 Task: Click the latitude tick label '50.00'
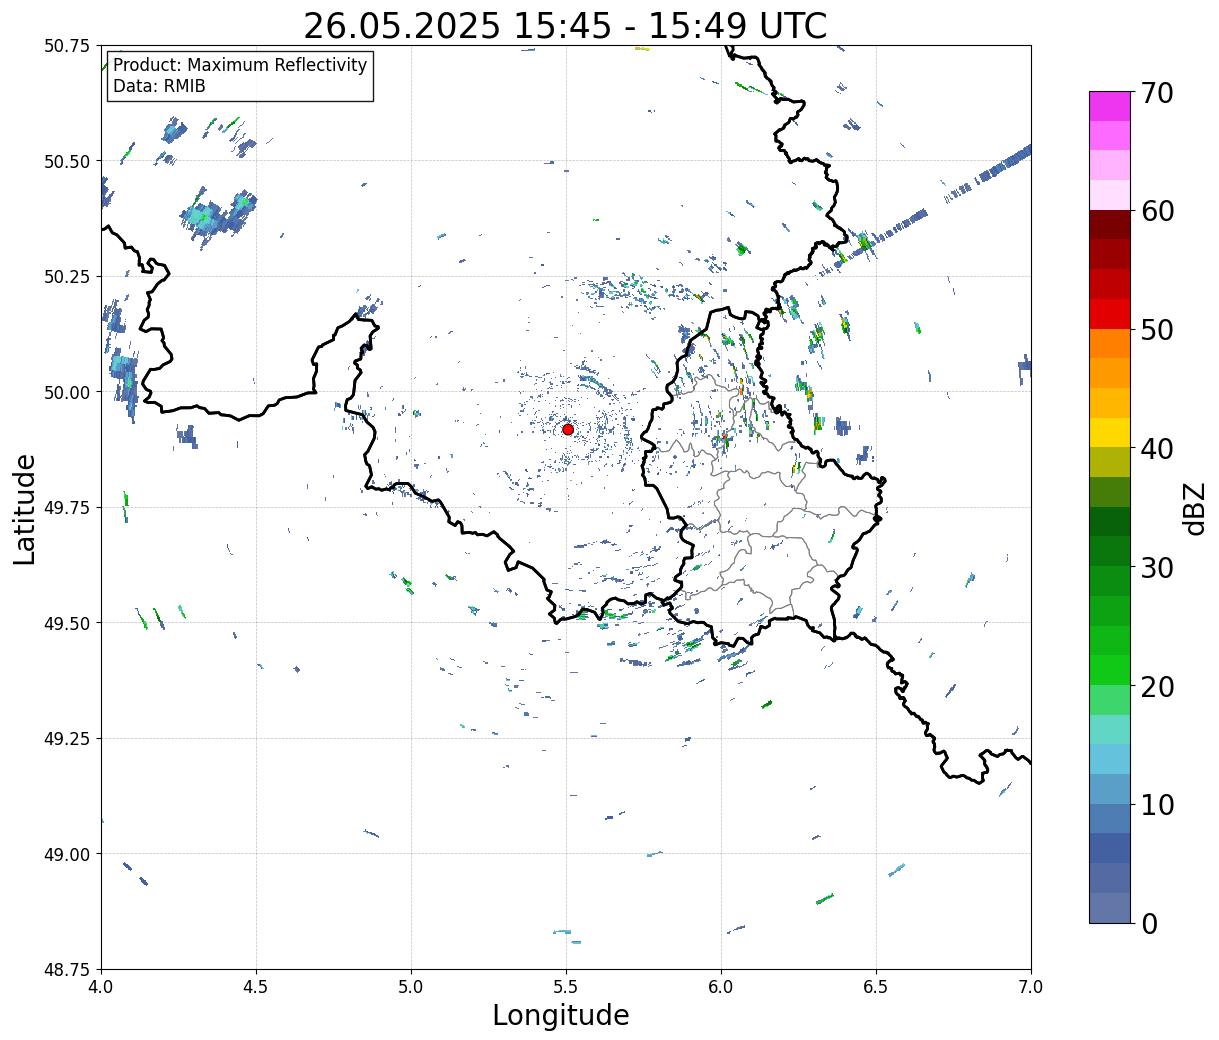coord(66,392)
